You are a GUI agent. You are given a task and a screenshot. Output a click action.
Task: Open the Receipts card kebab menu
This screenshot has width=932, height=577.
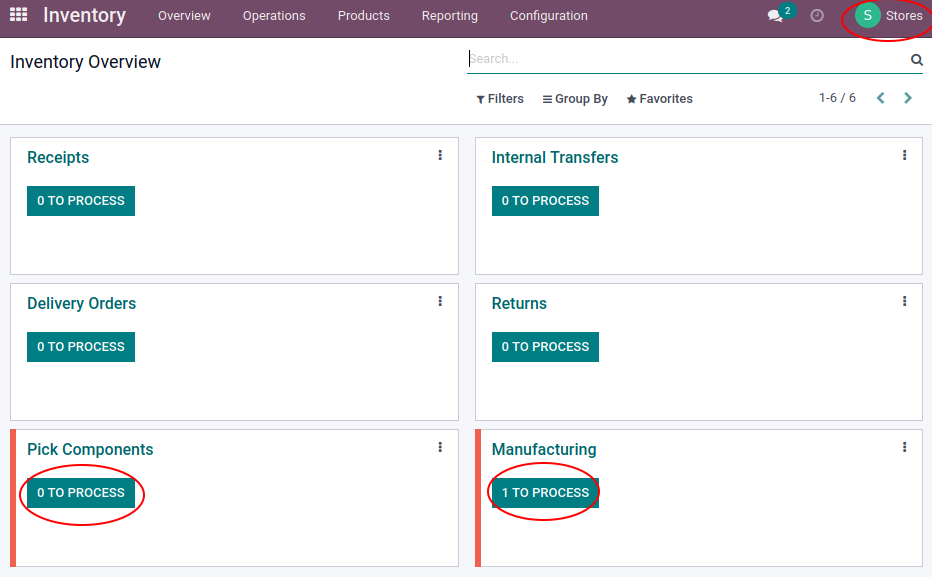click(x=440, y=155)
